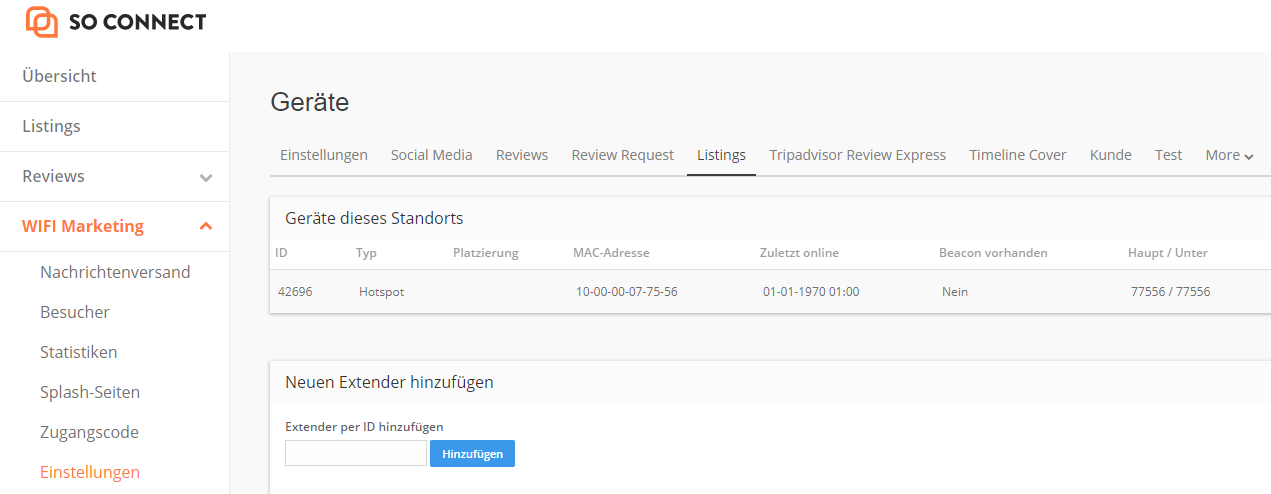Open the Tripadvisor Review Express tab

pyautogui.click(x=858, y=155)
